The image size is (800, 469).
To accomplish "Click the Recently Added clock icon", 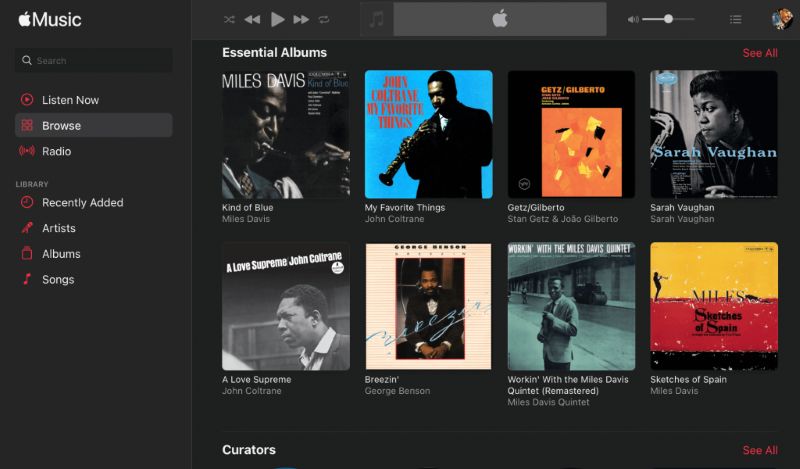I will click(x=27, y=202).
